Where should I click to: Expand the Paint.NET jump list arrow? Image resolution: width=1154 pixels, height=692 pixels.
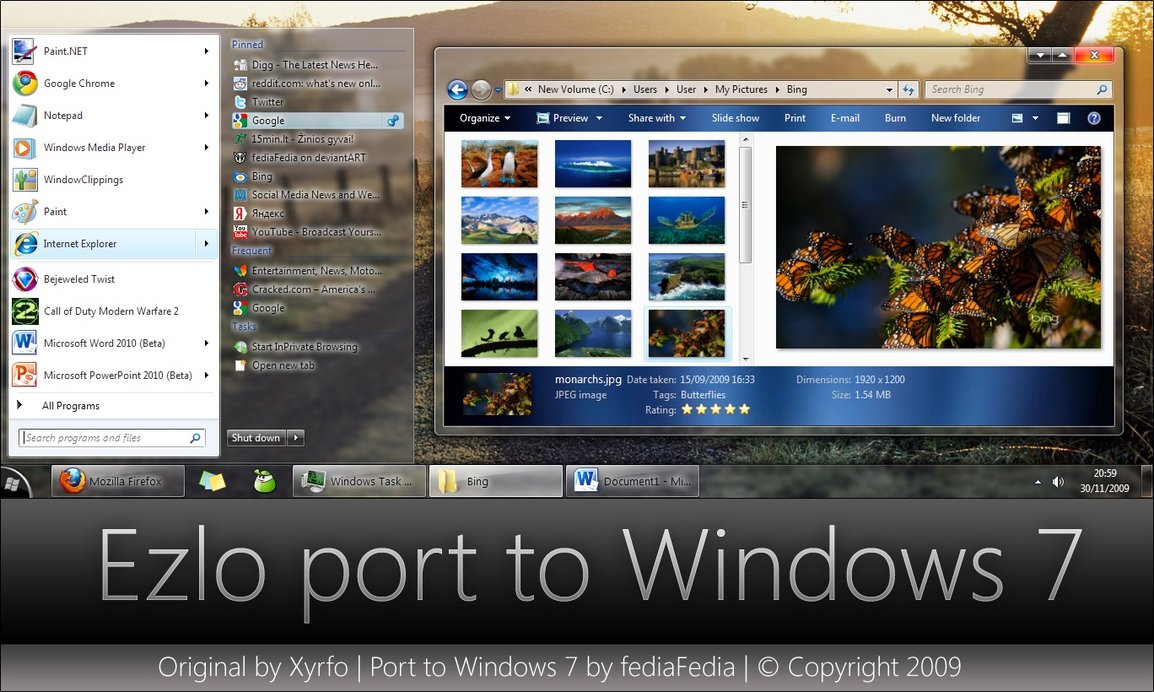click(x=207, y=51)
